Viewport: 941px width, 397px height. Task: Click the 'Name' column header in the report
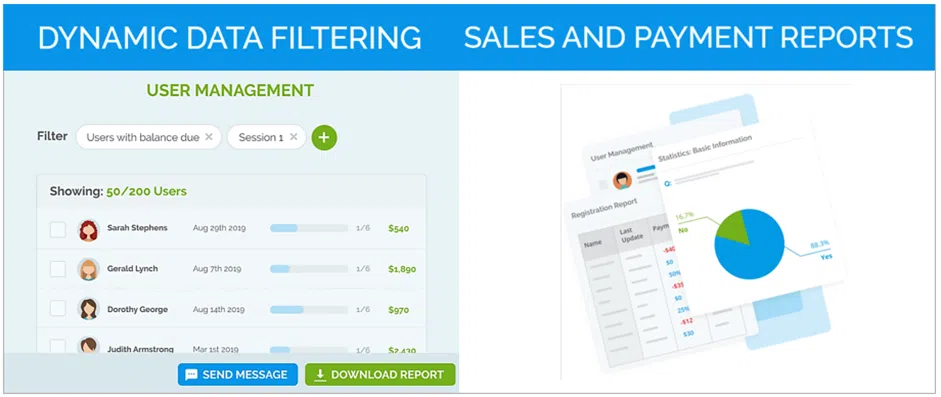pos(593,244)
